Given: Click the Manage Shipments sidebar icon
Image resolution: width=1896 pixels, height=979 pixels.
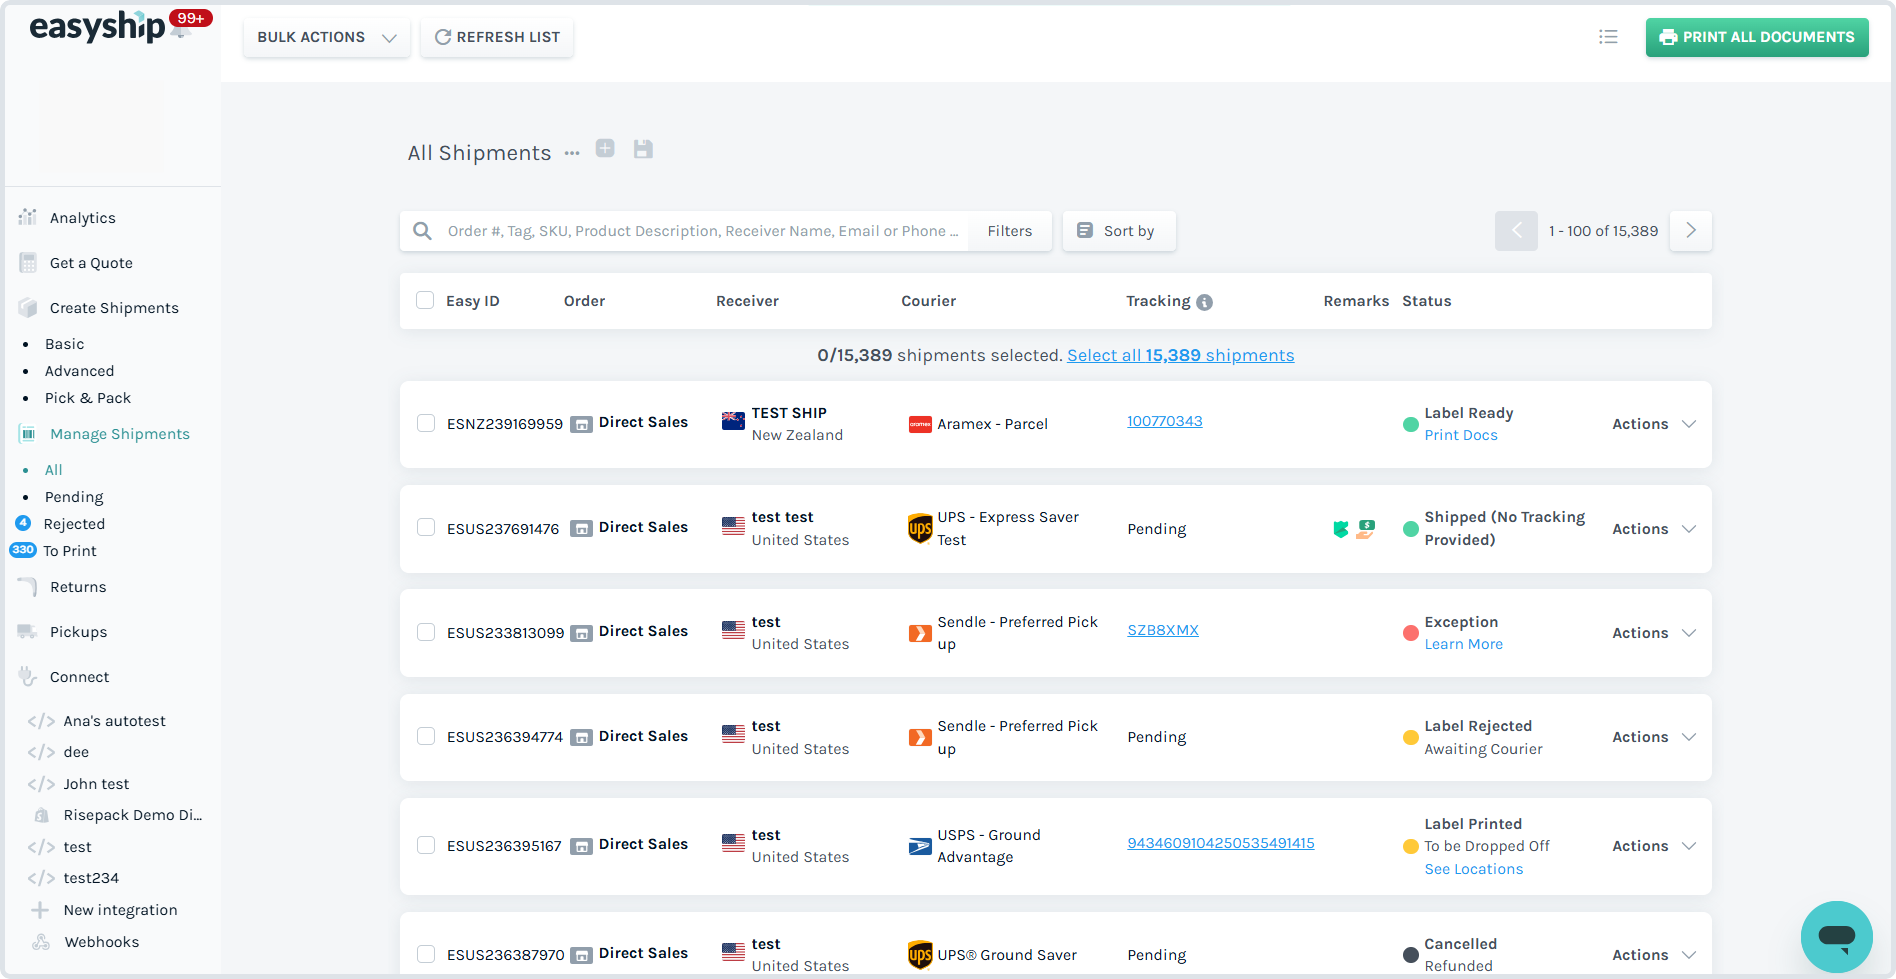Looking at the screenshot, I should [28, 434].
